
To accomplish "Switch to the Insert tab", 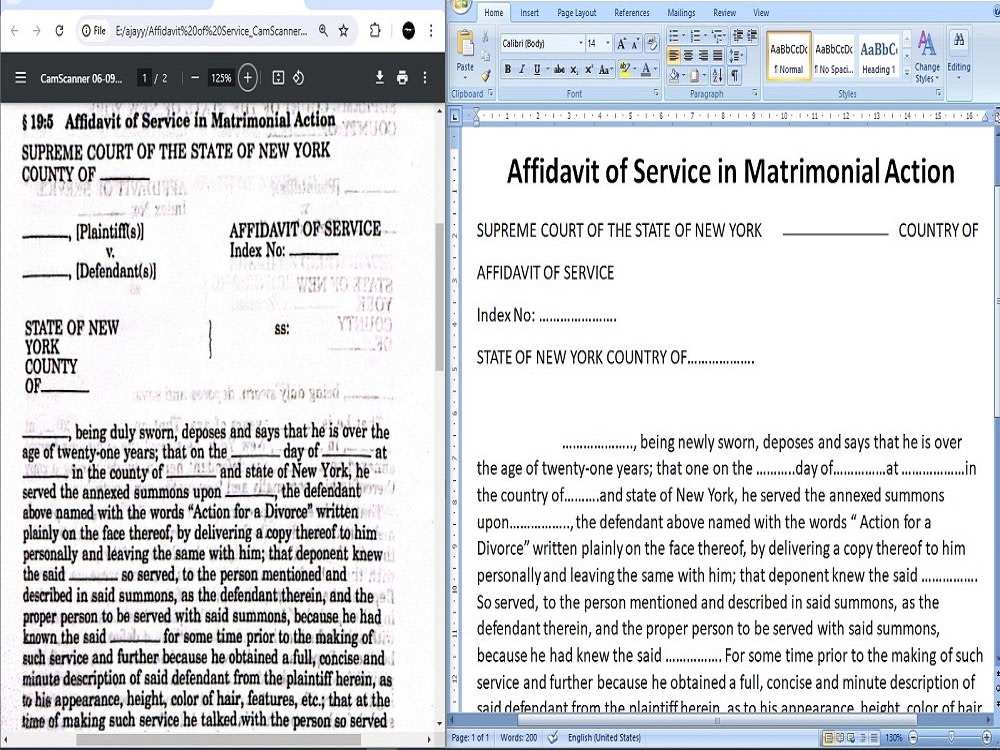I will click(x=529, y=13).
